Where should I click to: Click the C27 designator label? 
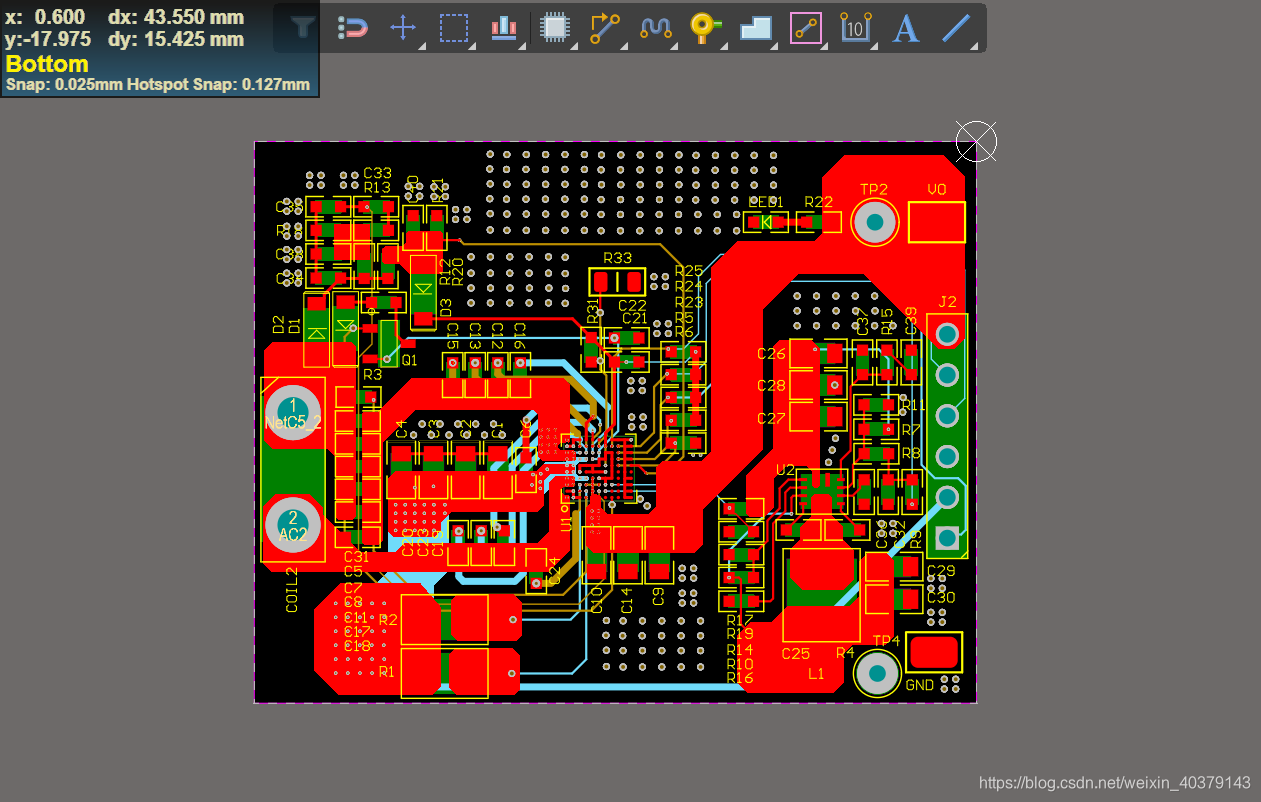click(x=771, y=419)
